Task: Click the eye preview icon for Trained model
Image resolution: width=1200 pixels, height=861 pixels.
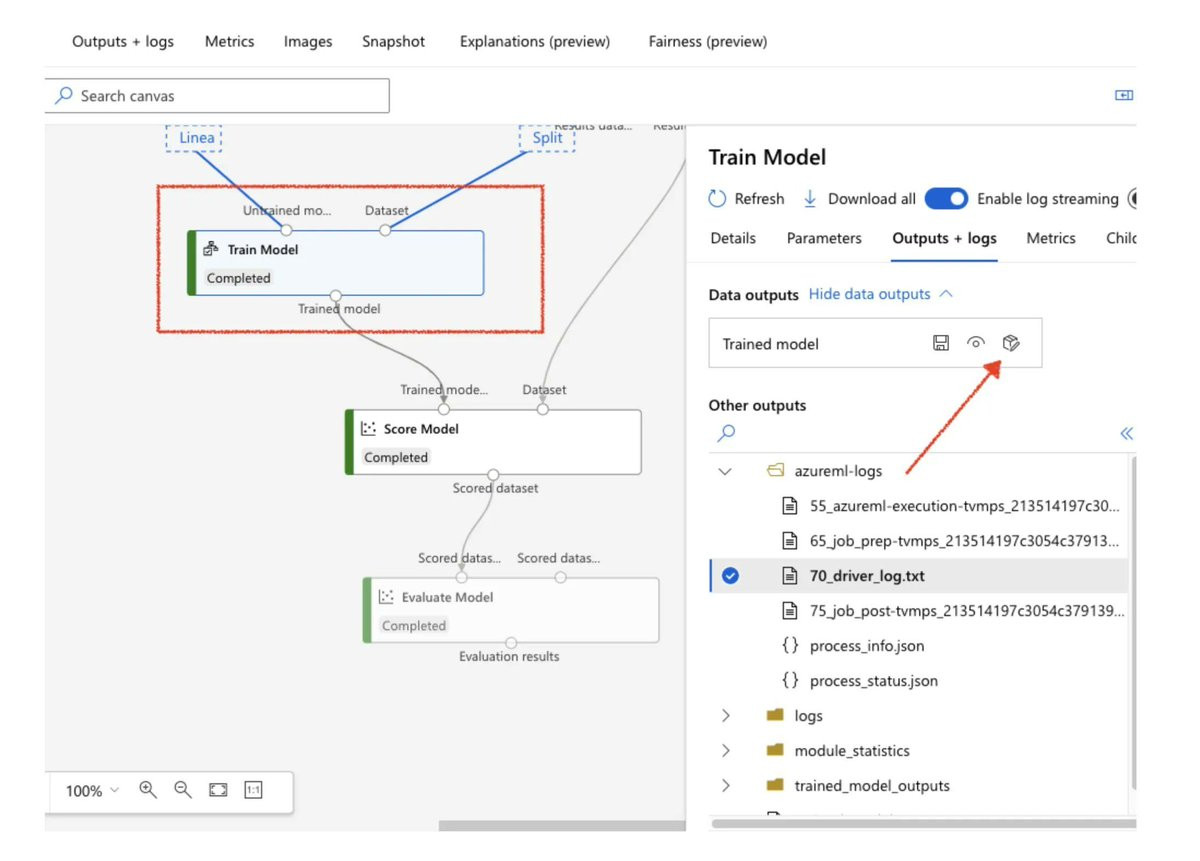Action: tap(975, 343)
